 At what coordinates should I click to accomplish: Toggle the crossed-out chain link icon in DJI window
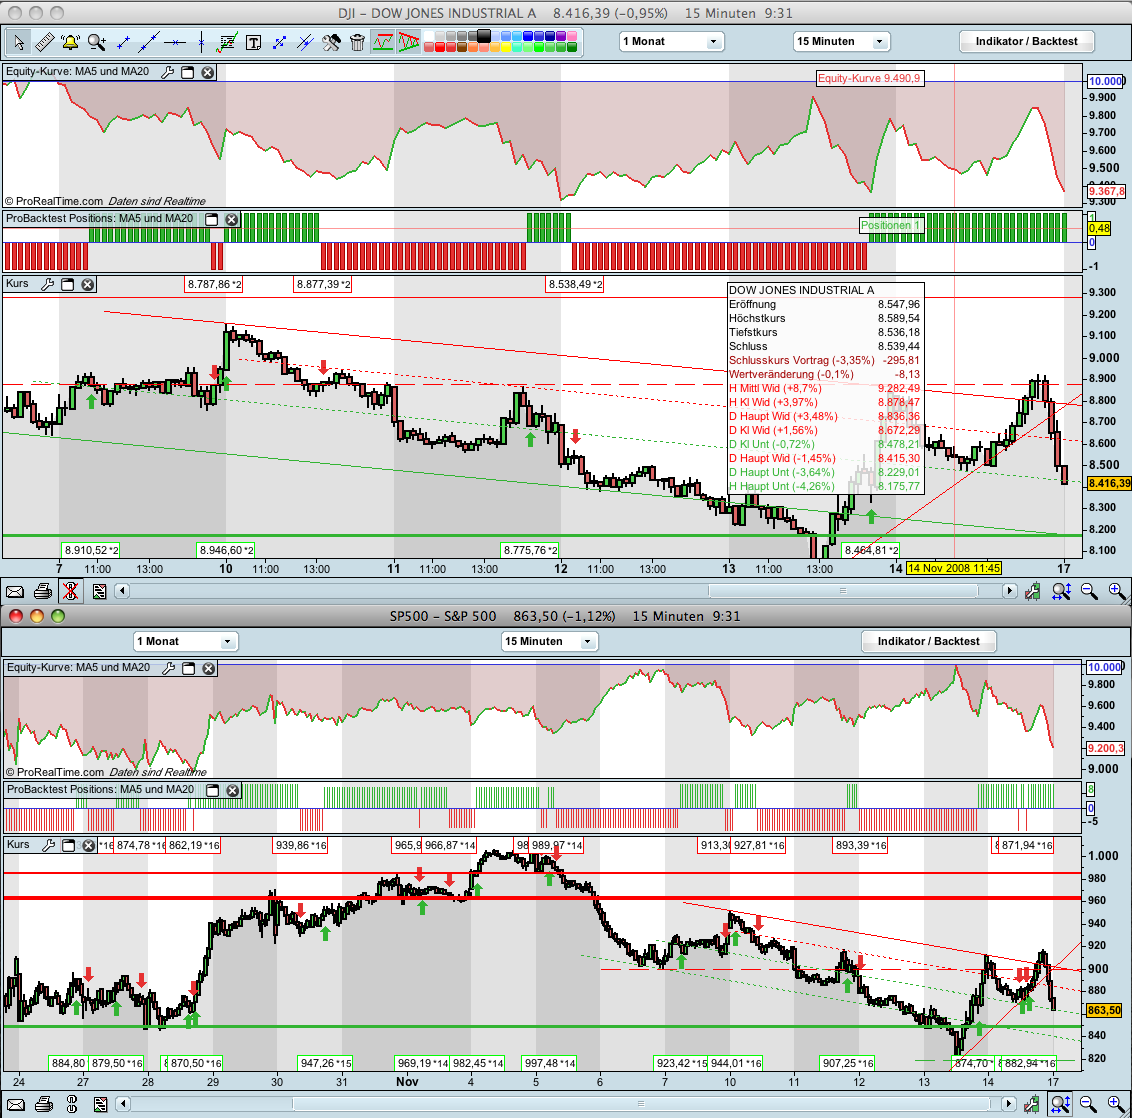pyautogui.click(x=71, y=592)
